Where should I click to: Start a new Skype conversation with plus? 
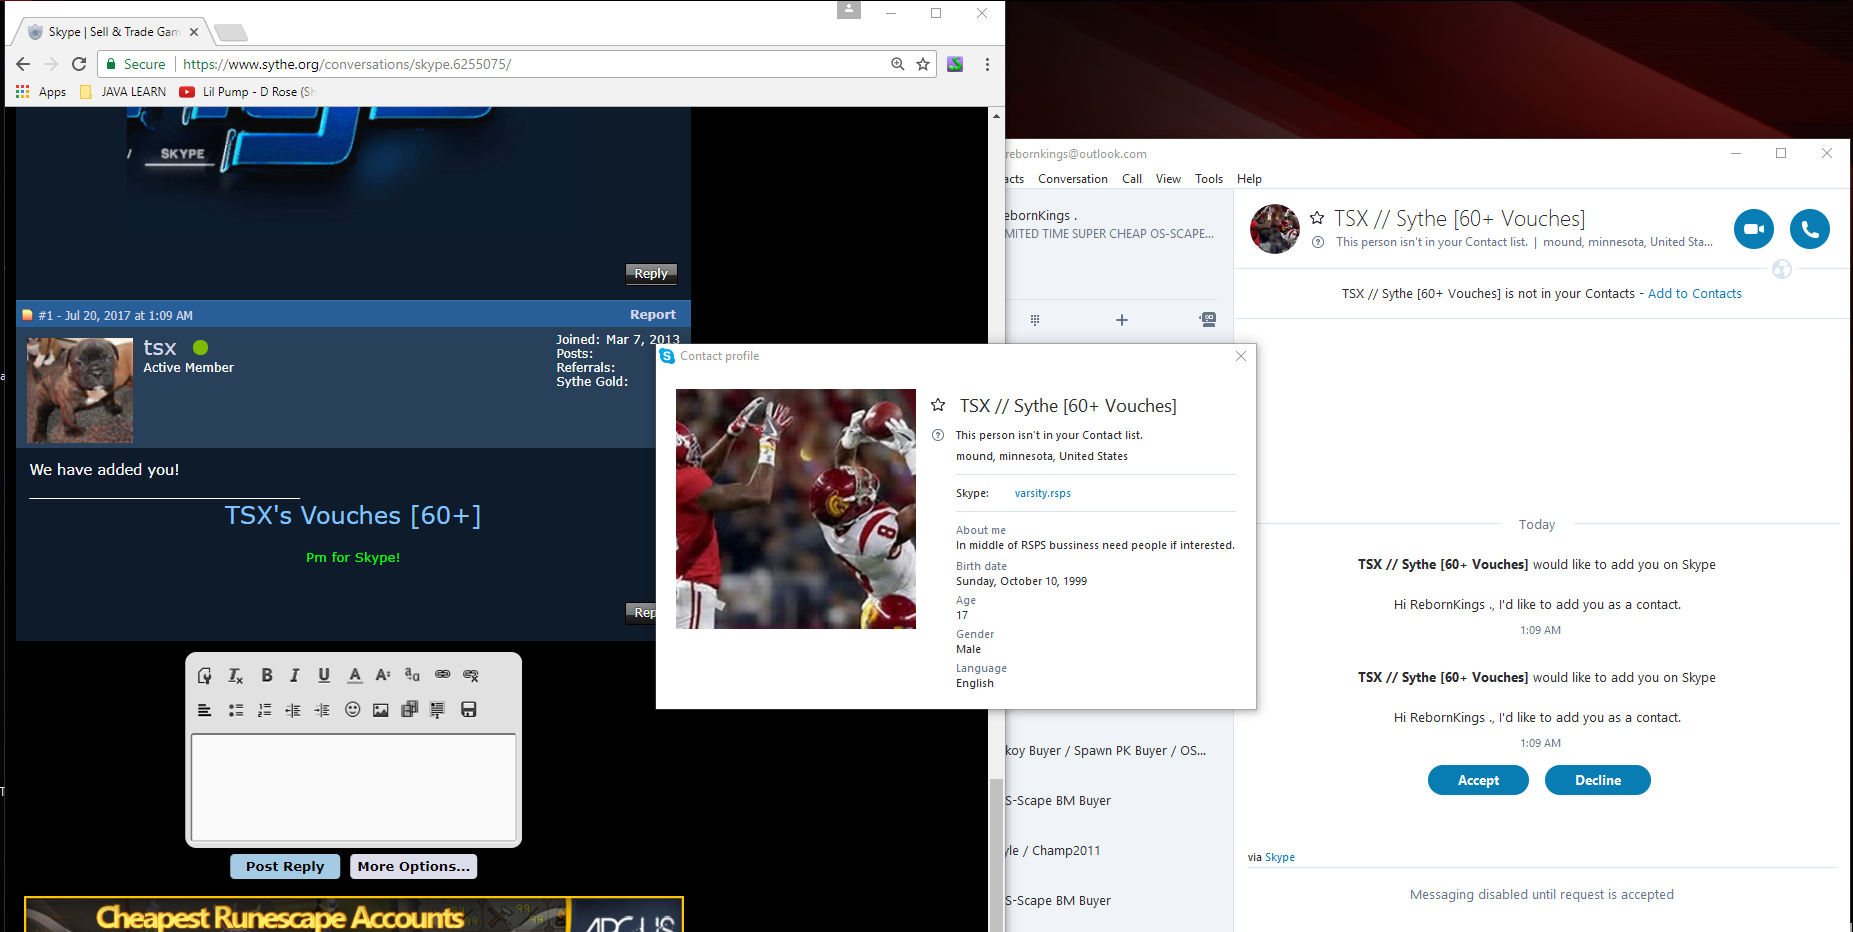[x=1122, y=320]
